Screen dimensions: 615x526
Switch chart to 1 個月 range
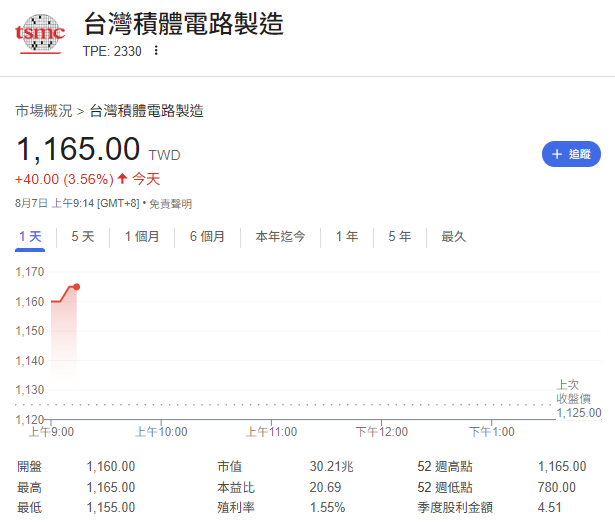[x=142, y=237]
